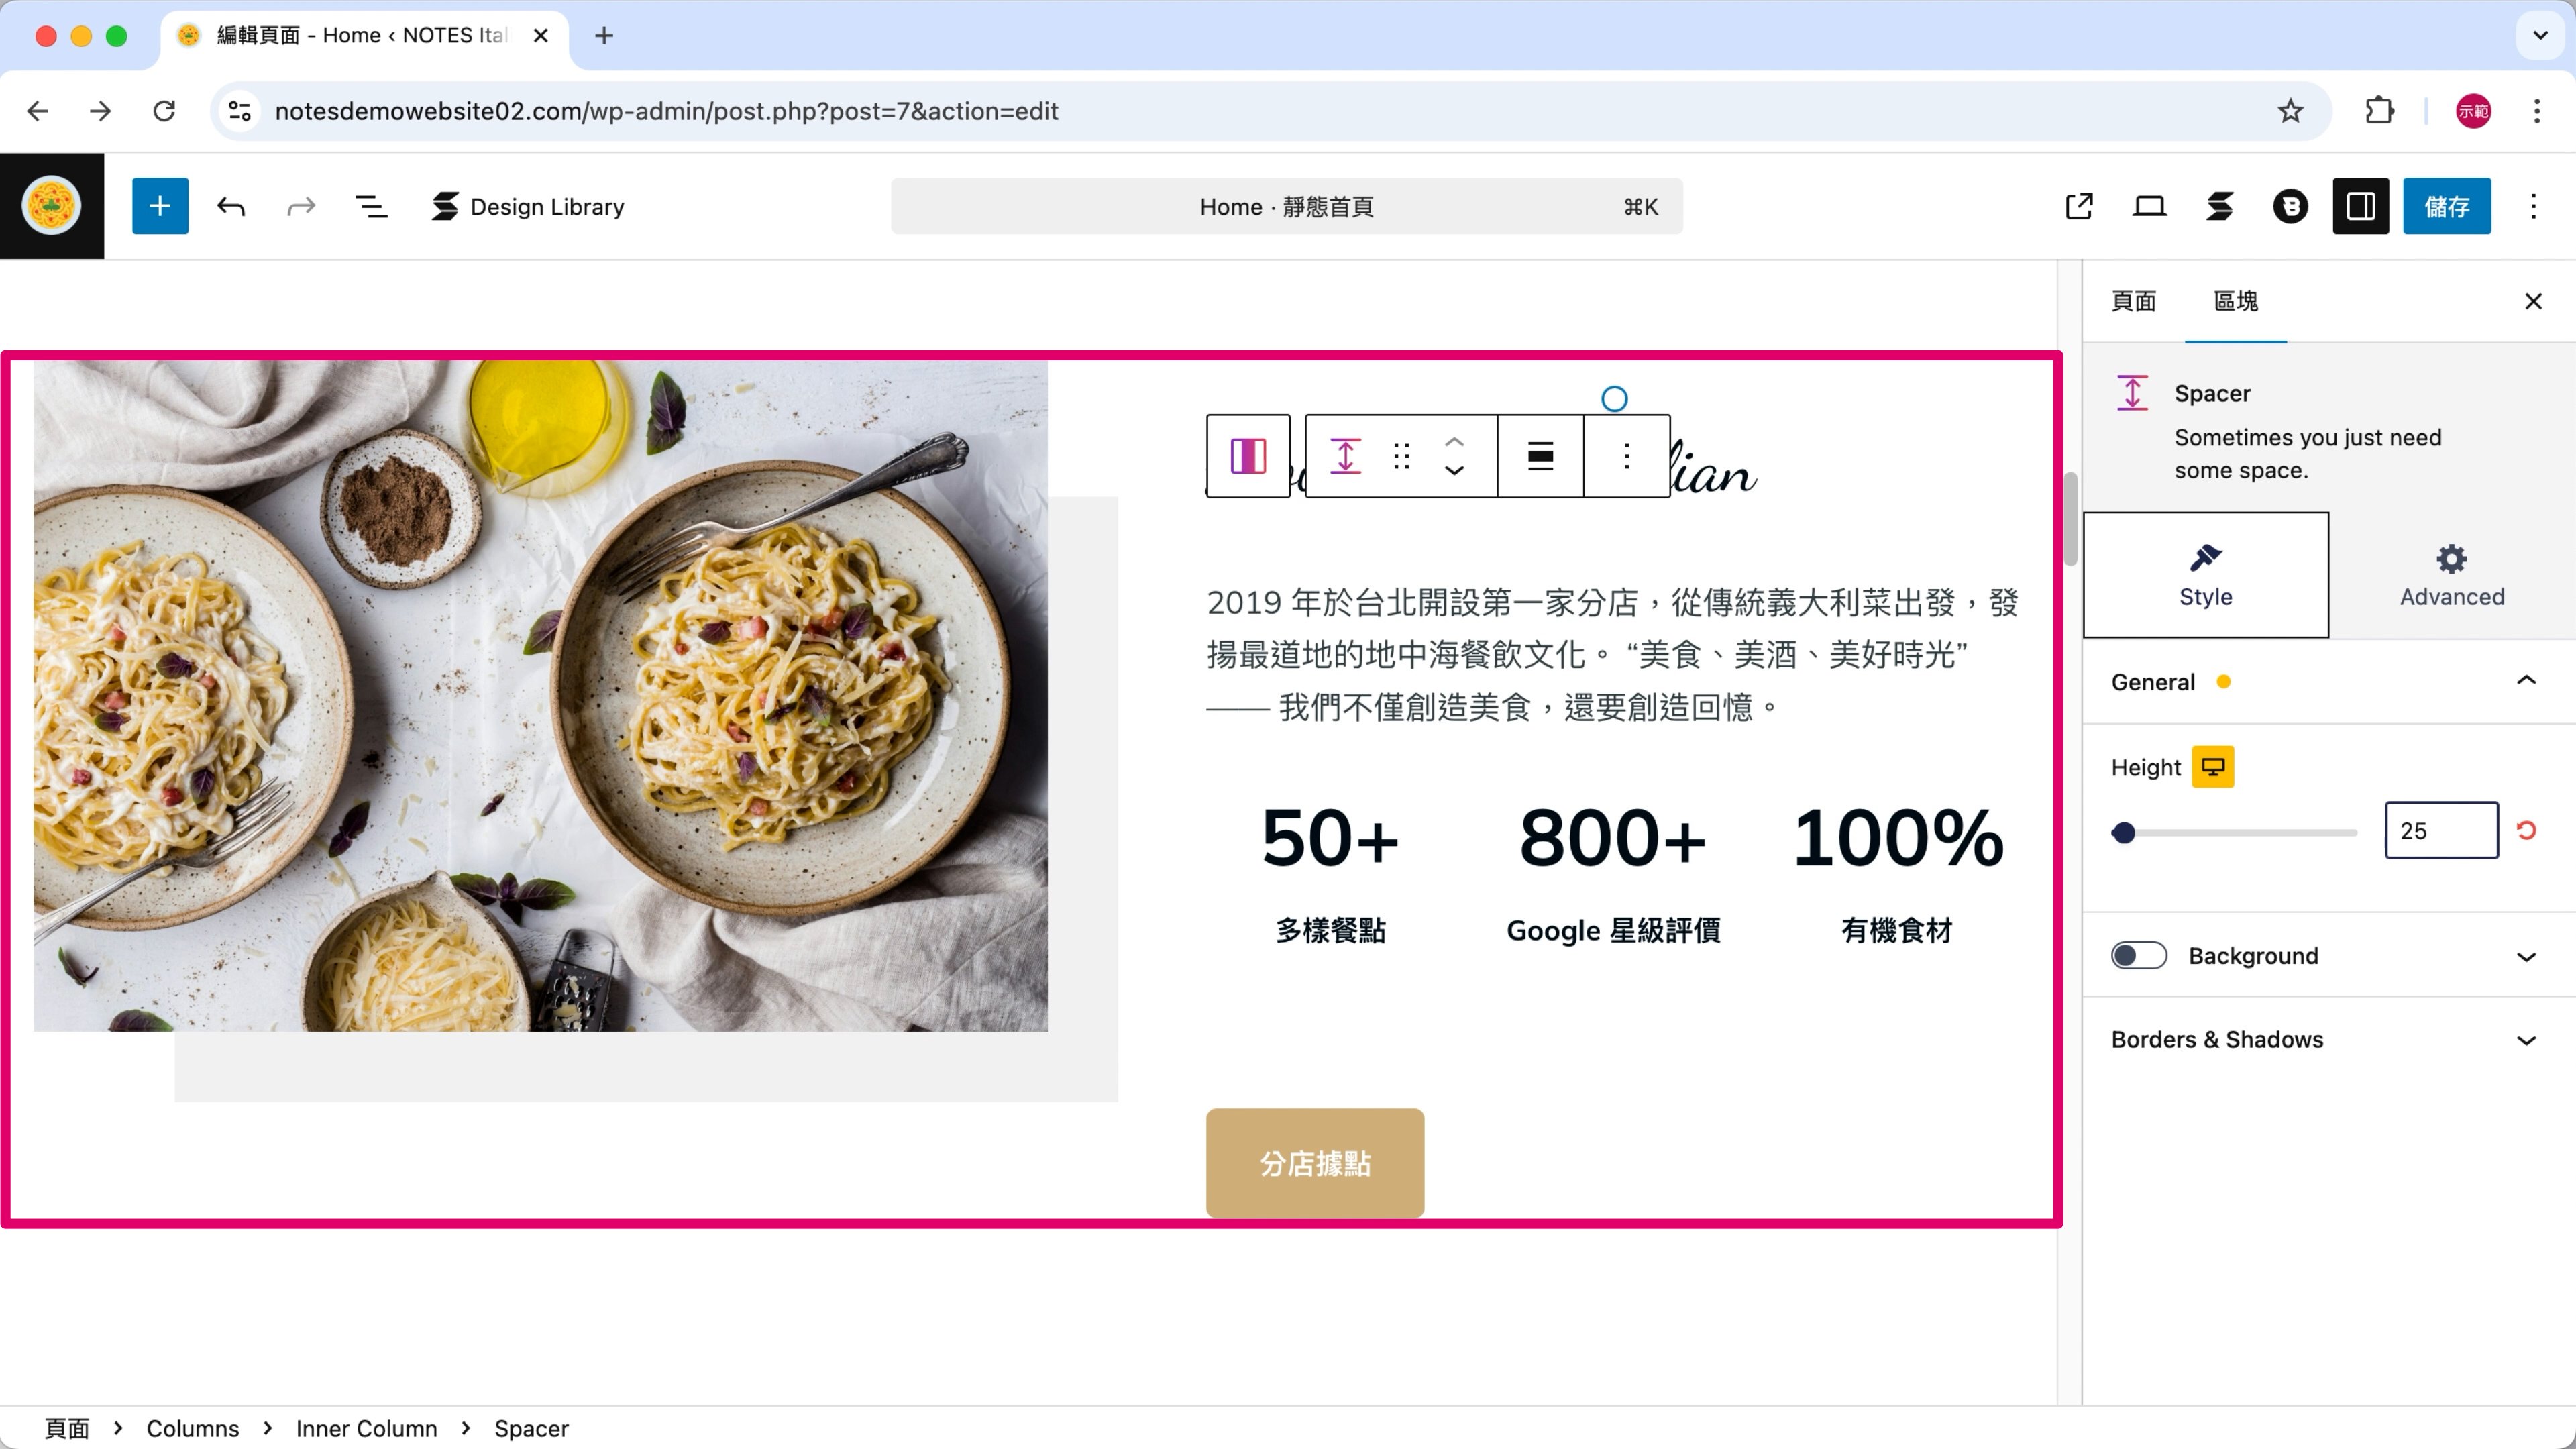Screen dimensions: 2576x1449
Task: Open the laptop device preview icon
Action: tap(2149, 206)
